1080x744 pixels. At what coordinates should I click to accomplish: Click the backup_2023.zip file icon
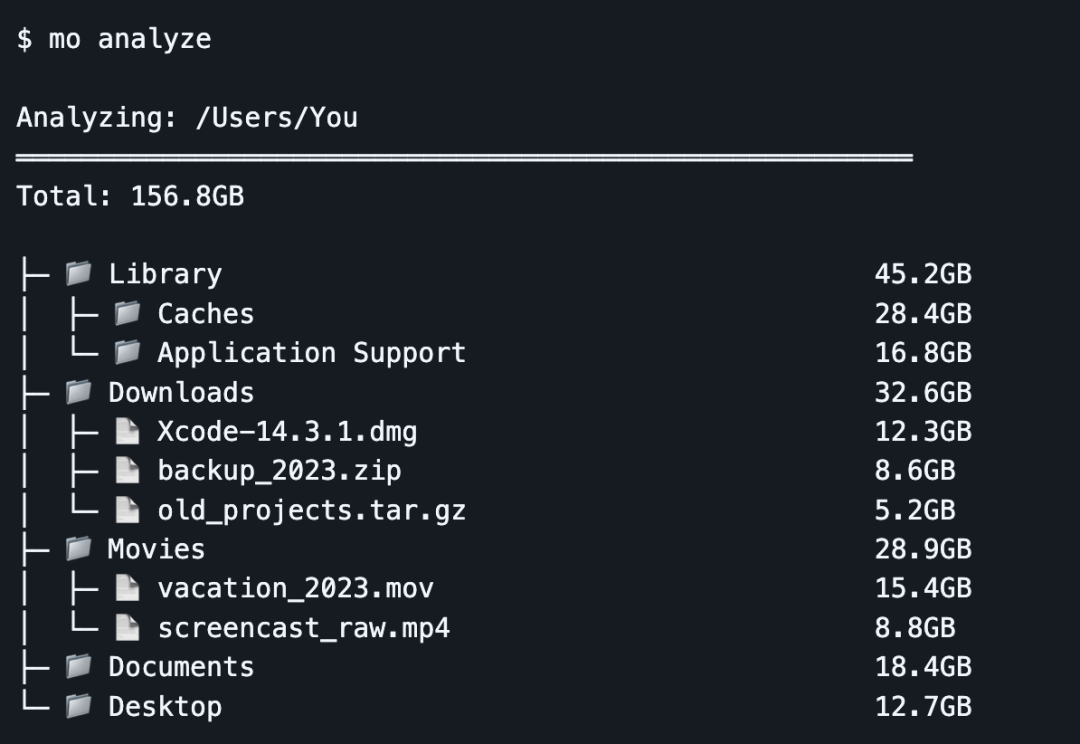pyautogui.click(x=127, y=471)
